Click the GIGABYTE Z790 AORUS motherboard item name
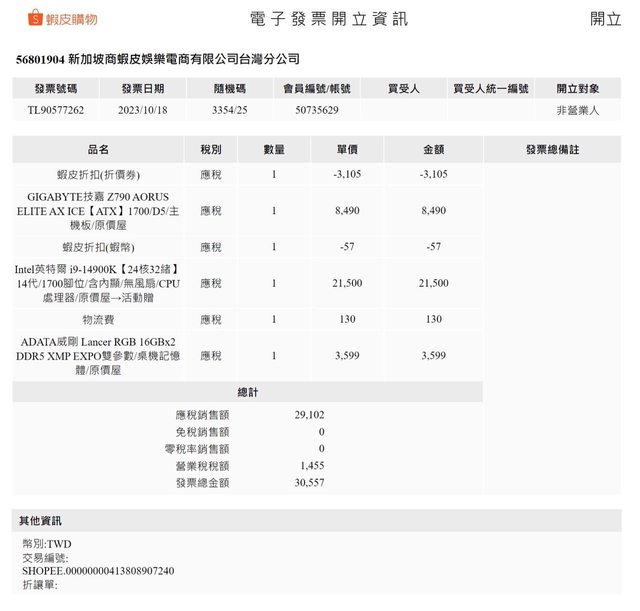Viewport: 640px width, 611px height. coord(98,211)
